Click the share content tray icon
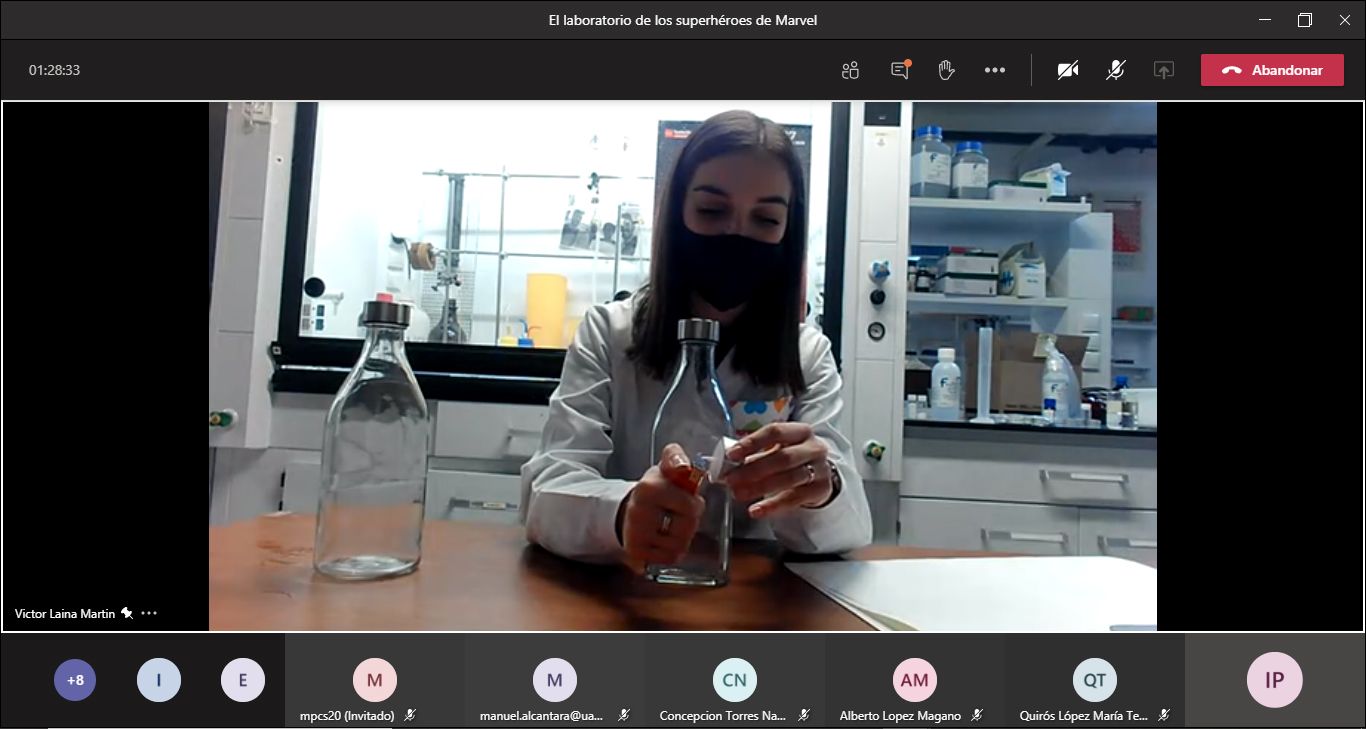Screen dimensions: 1366x729 pos(1163,70)
